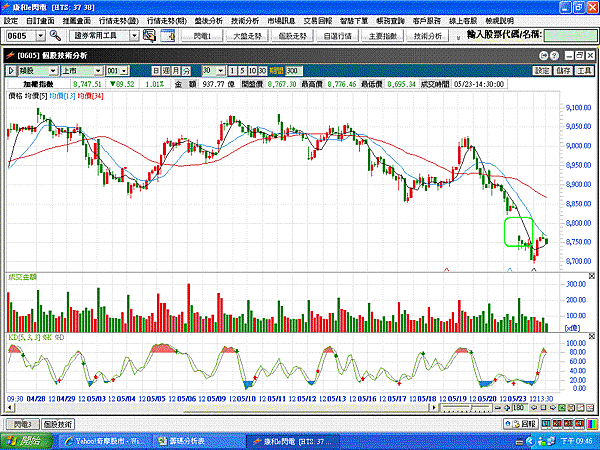600x450 pixels.
Task: Click the chart horizontal scrollbar track
Action: pyautogui.click(x=224, y=408)
